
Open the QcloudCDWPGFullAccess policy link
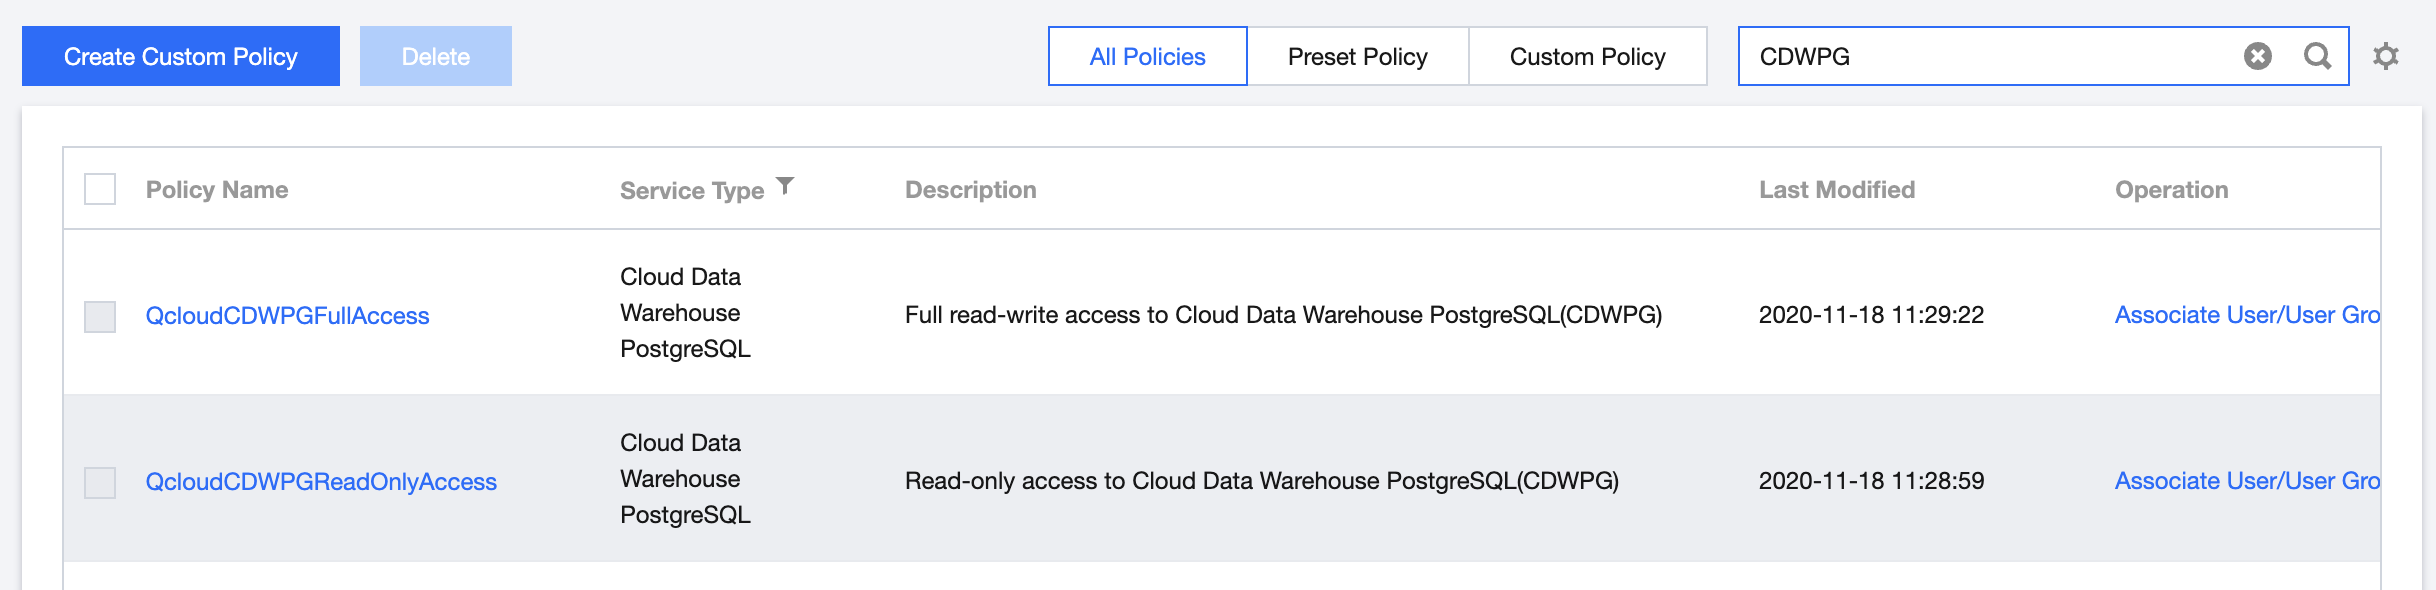[x=287, y=316]
